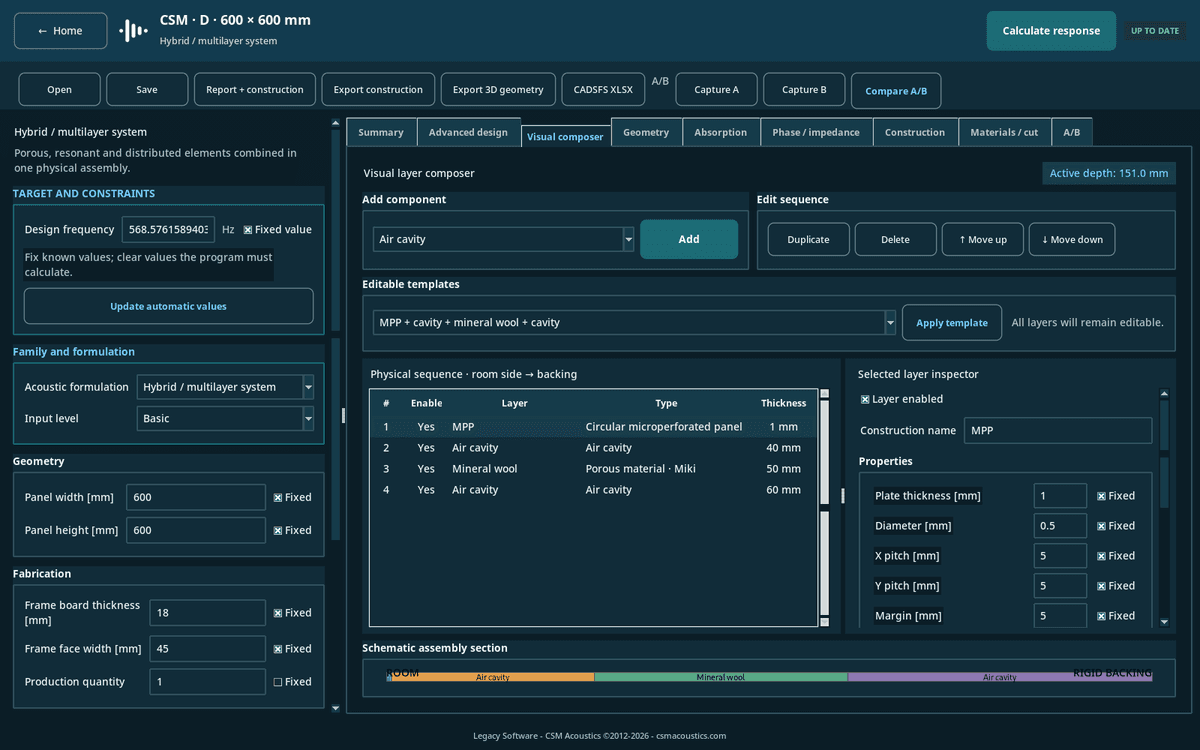Open the Materials / cut tab
This screenshot has width=1200, height=750.
[1004, 132]
